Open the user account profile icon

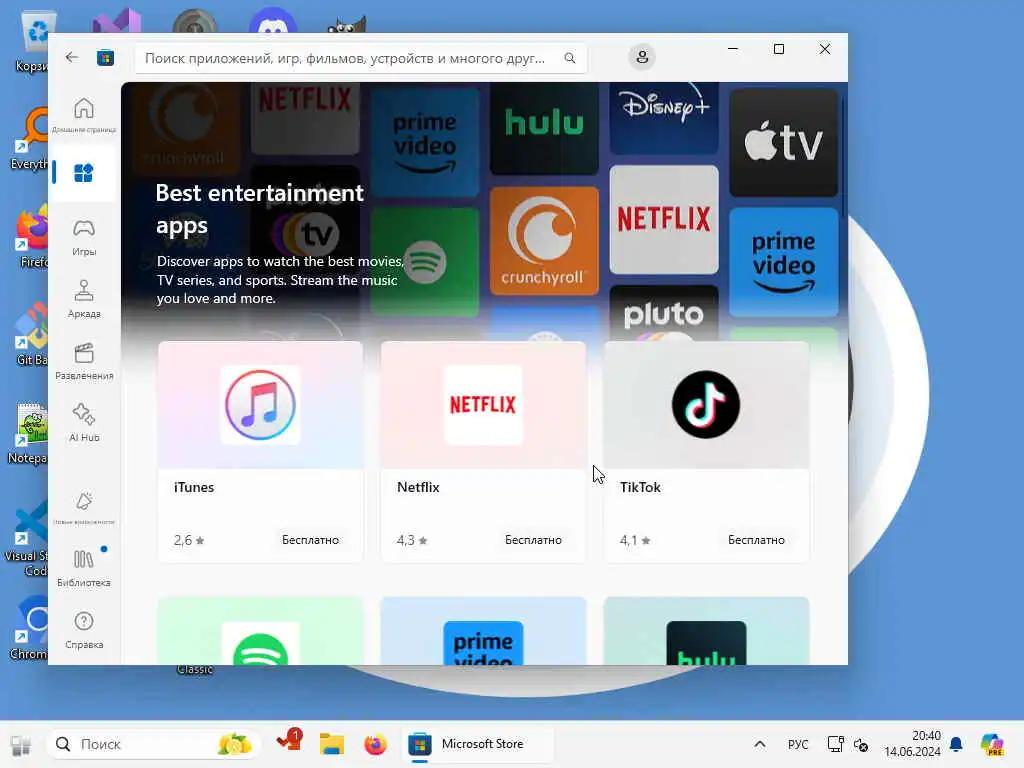pos(642,57)
